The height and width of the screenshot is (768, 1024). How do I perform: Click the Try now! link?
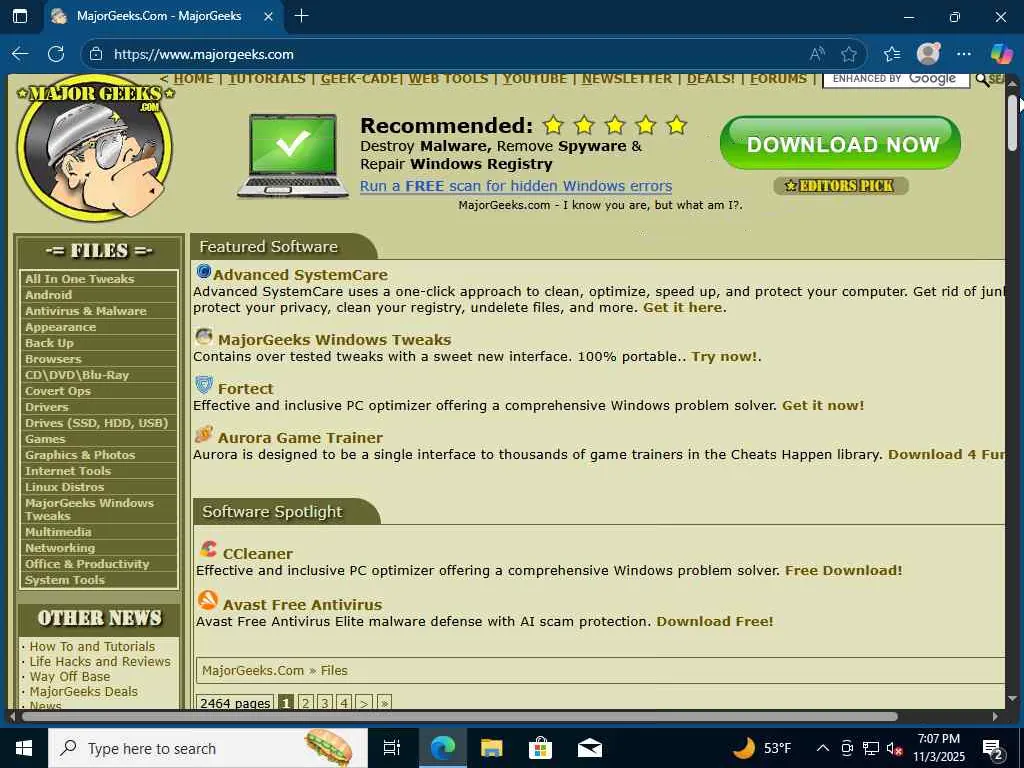(724, 357)
